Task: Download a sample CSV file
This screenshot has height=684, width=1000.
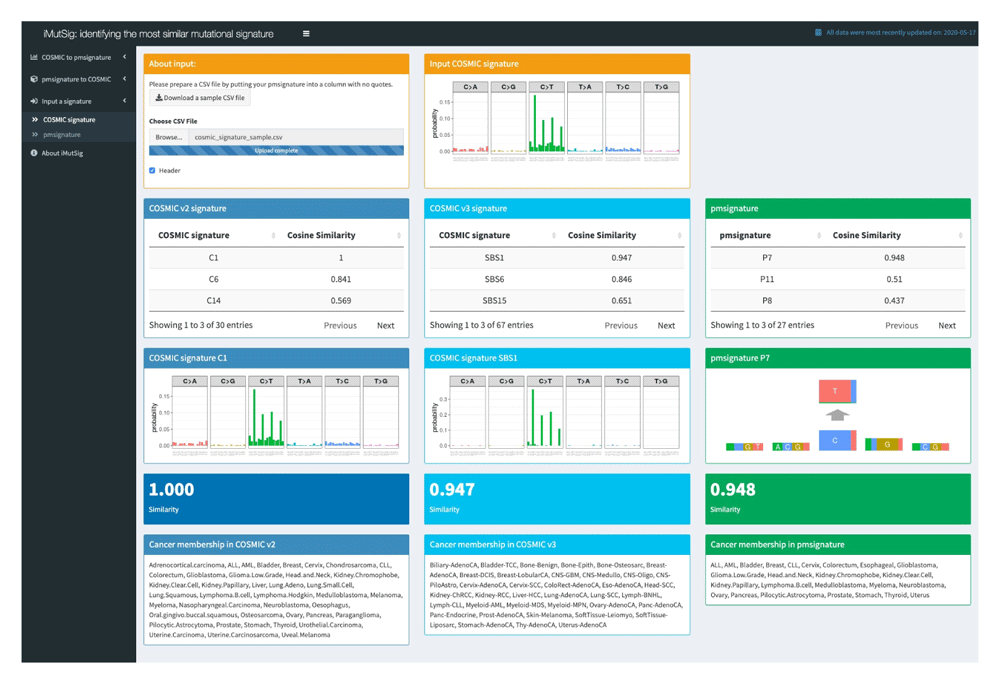Action: pos(200,98)
